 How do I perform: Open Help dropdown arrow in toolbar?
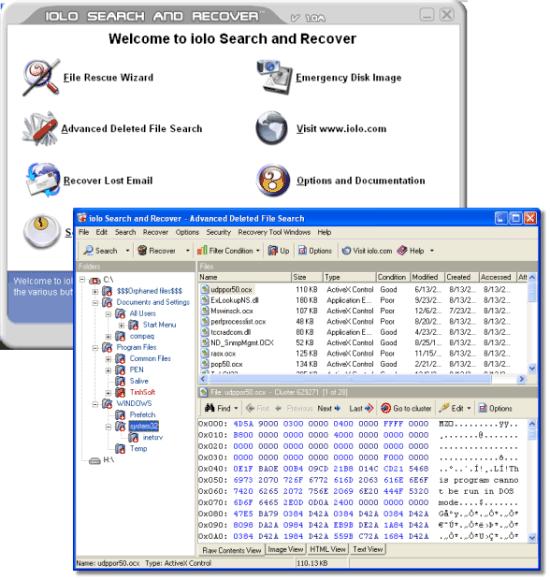[x=432, y=251]
